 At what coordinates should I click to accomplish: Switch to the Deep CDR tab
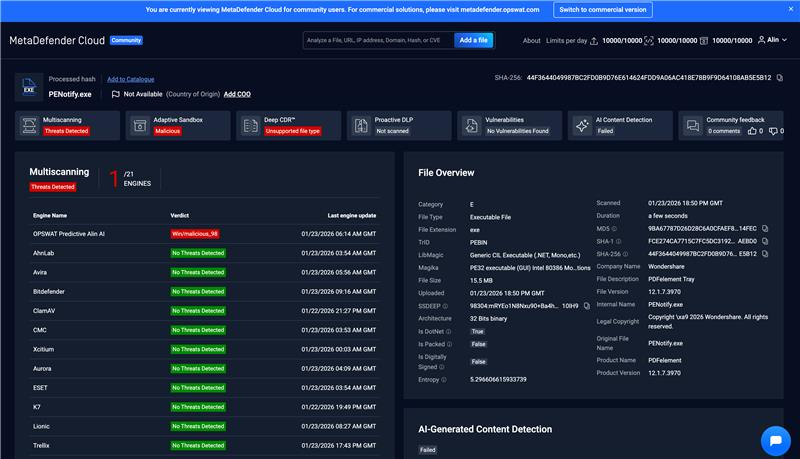coord(288,125)
